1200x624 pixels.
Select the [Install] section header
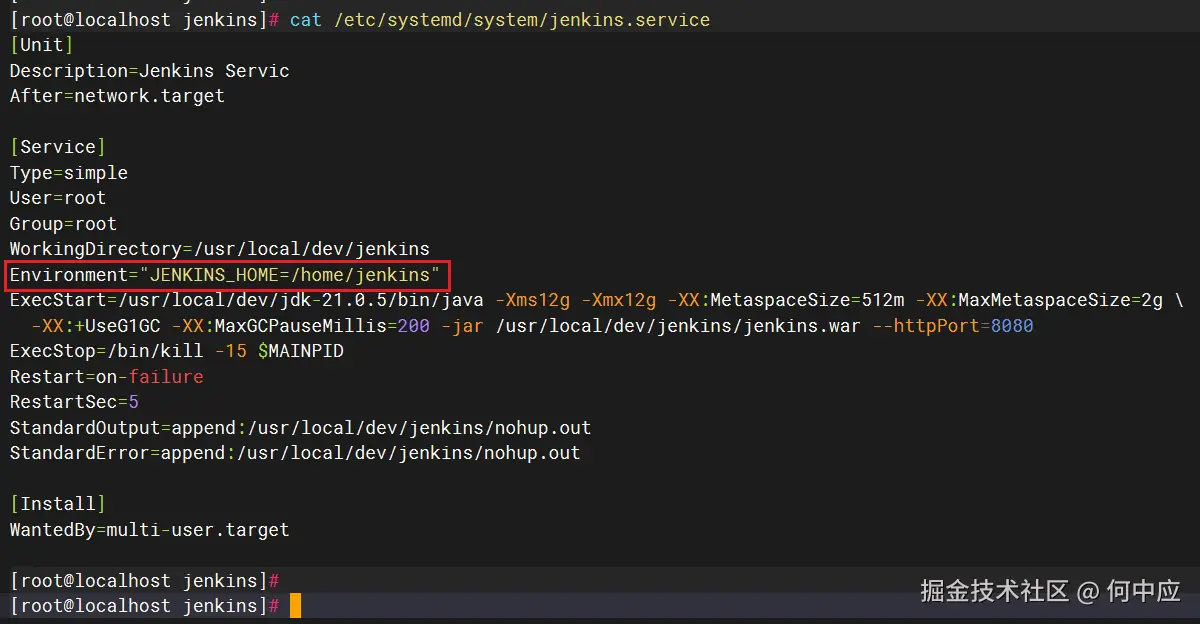coord(58,504)
